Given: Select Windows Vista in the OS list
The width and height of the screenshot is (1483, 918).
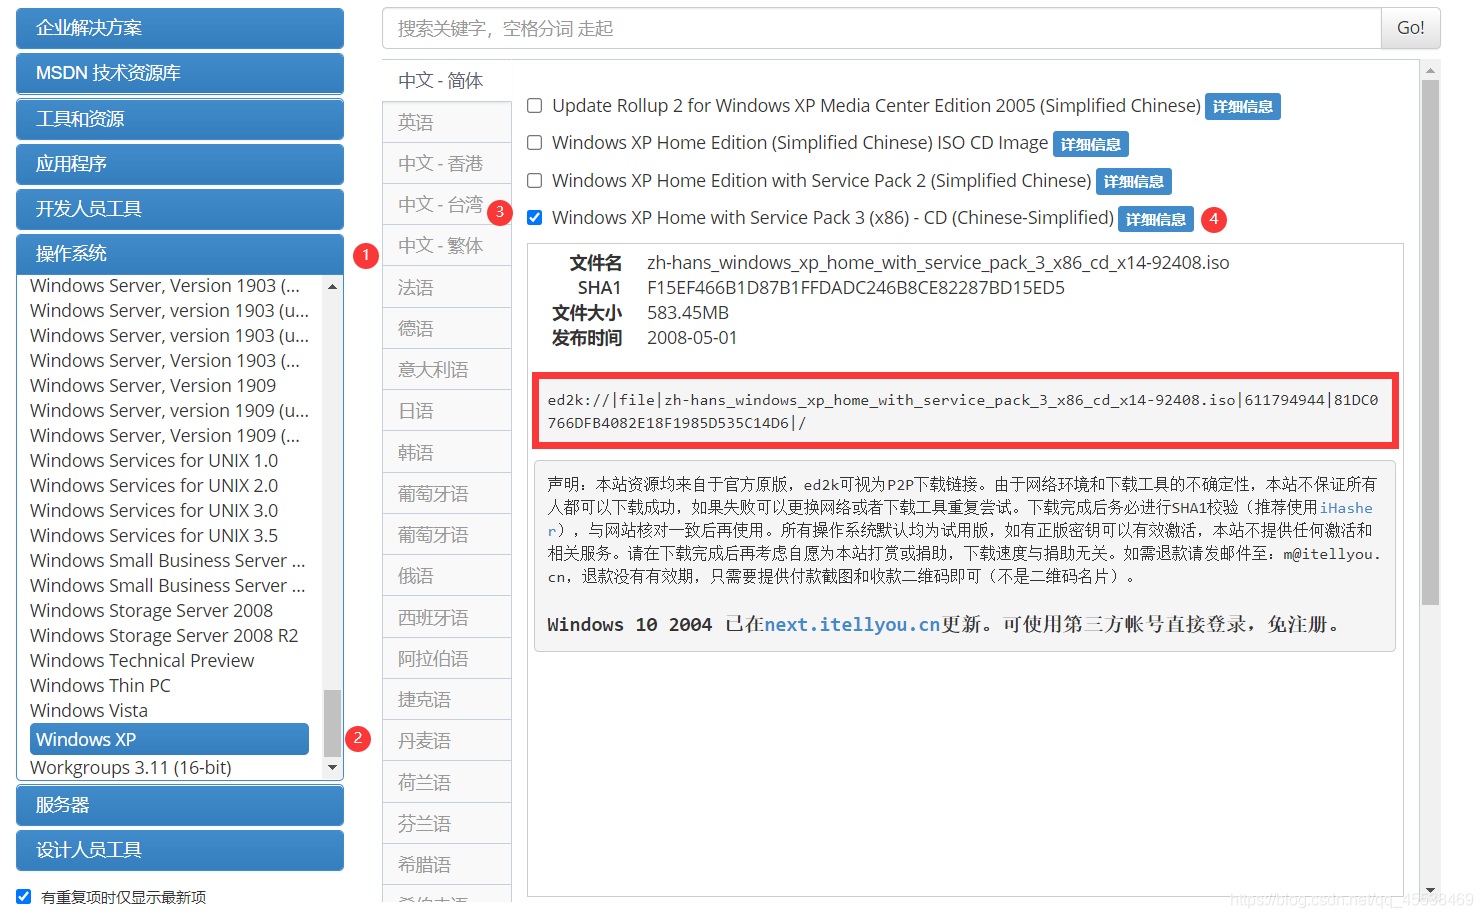Looking at the screenshot, I should (x=89, y=711).
